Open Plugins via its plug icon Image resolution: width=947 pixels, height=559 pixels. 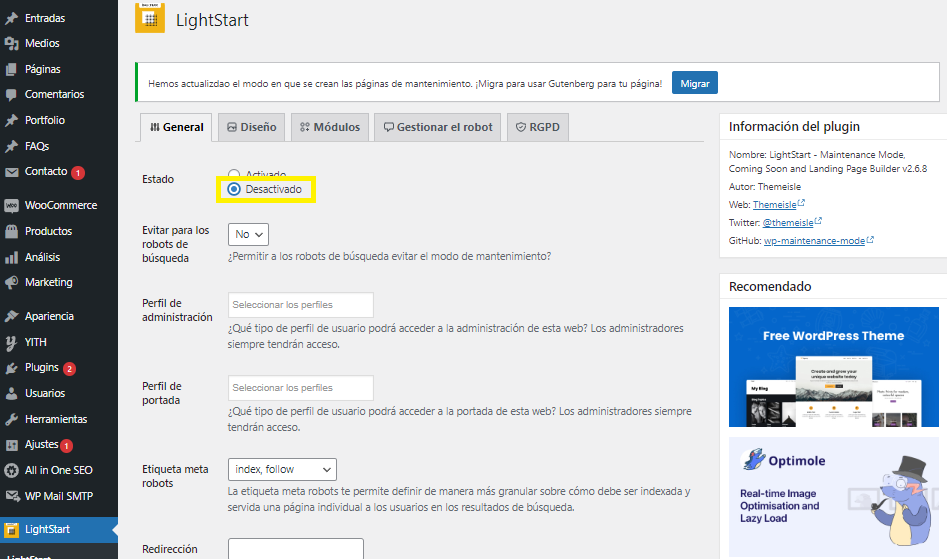tap(12, 367)
